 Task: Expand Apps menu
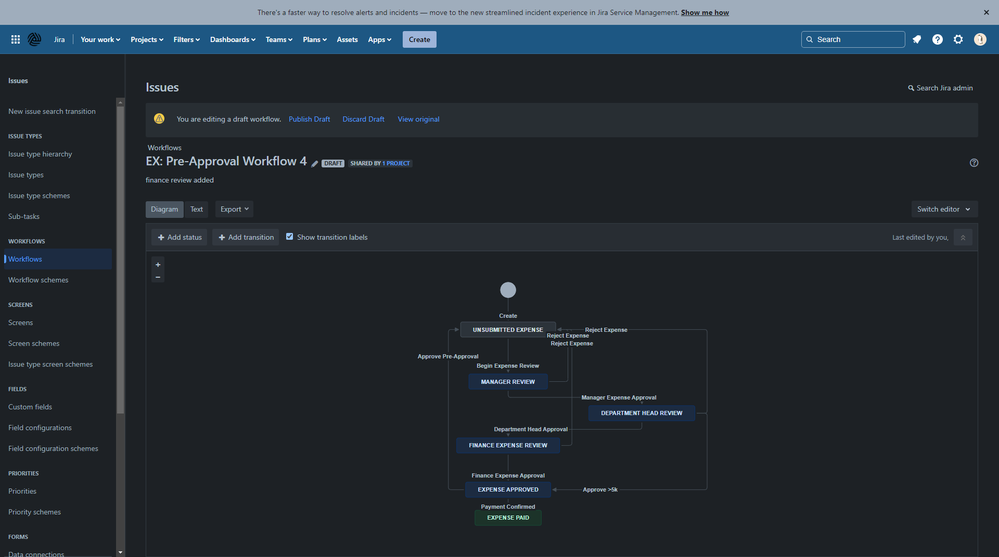pyautogui.click(x=380, y=40)
